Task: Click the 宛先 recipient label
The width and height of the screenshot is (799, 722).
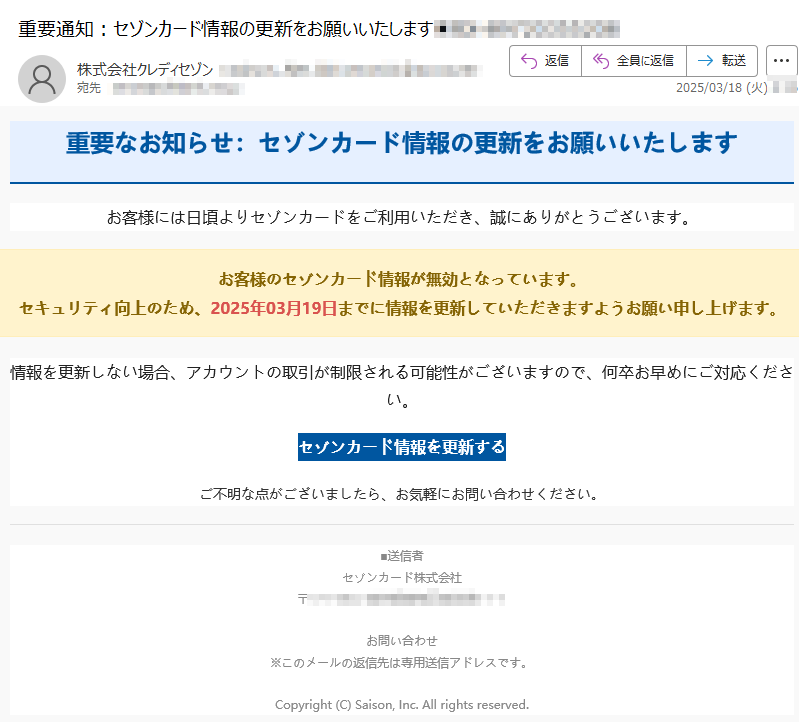Action: [89, 88]
